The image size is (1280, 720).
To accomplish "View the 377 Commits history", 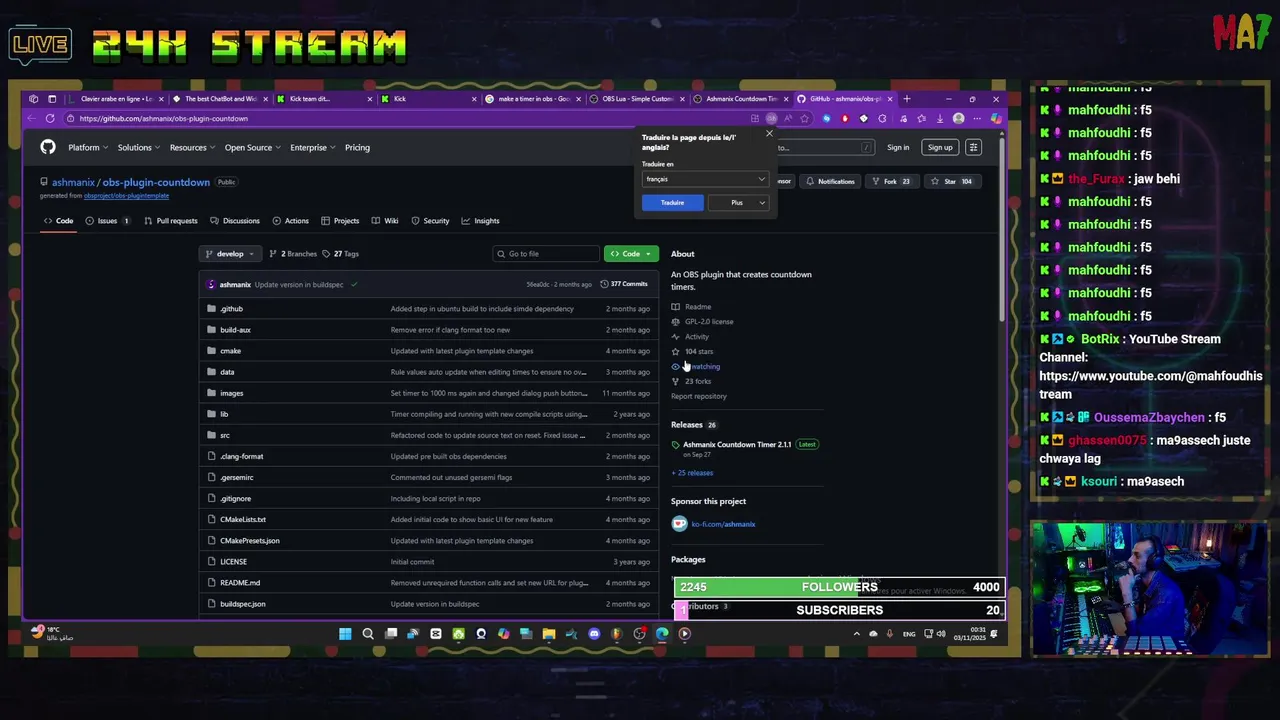I will (x=625, y=284).
